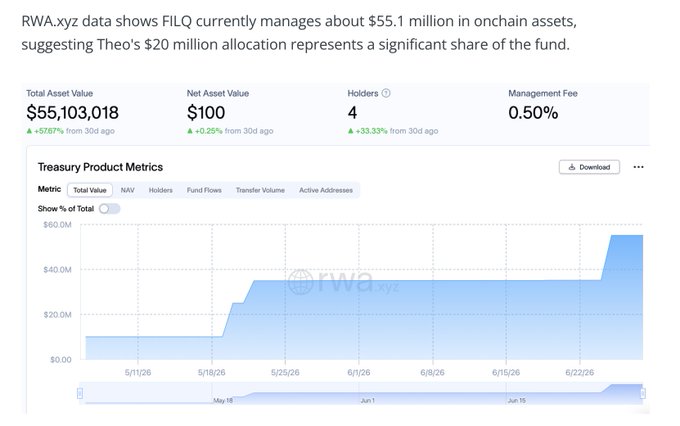The image size is (680, 426).
Task: Click the Total Asset Value label
Action: pyautogui.click(x=59, y=93)
